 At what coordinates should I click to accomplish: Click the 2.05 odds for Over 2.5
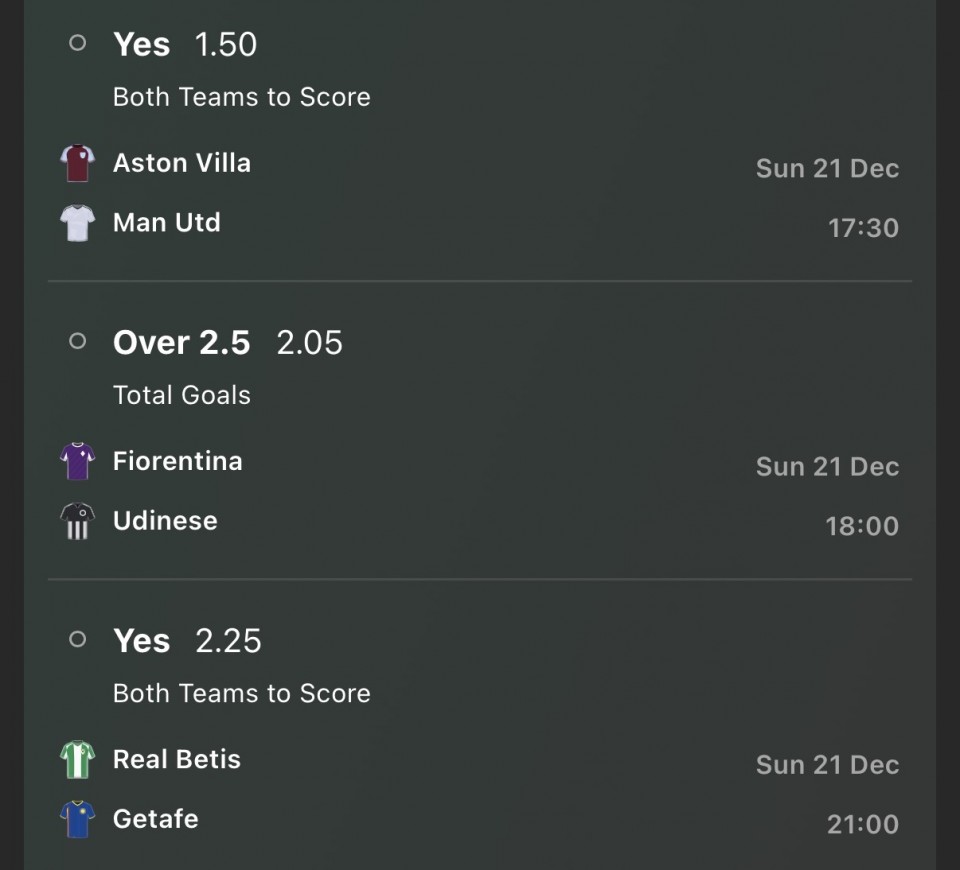tap(310, 342)
